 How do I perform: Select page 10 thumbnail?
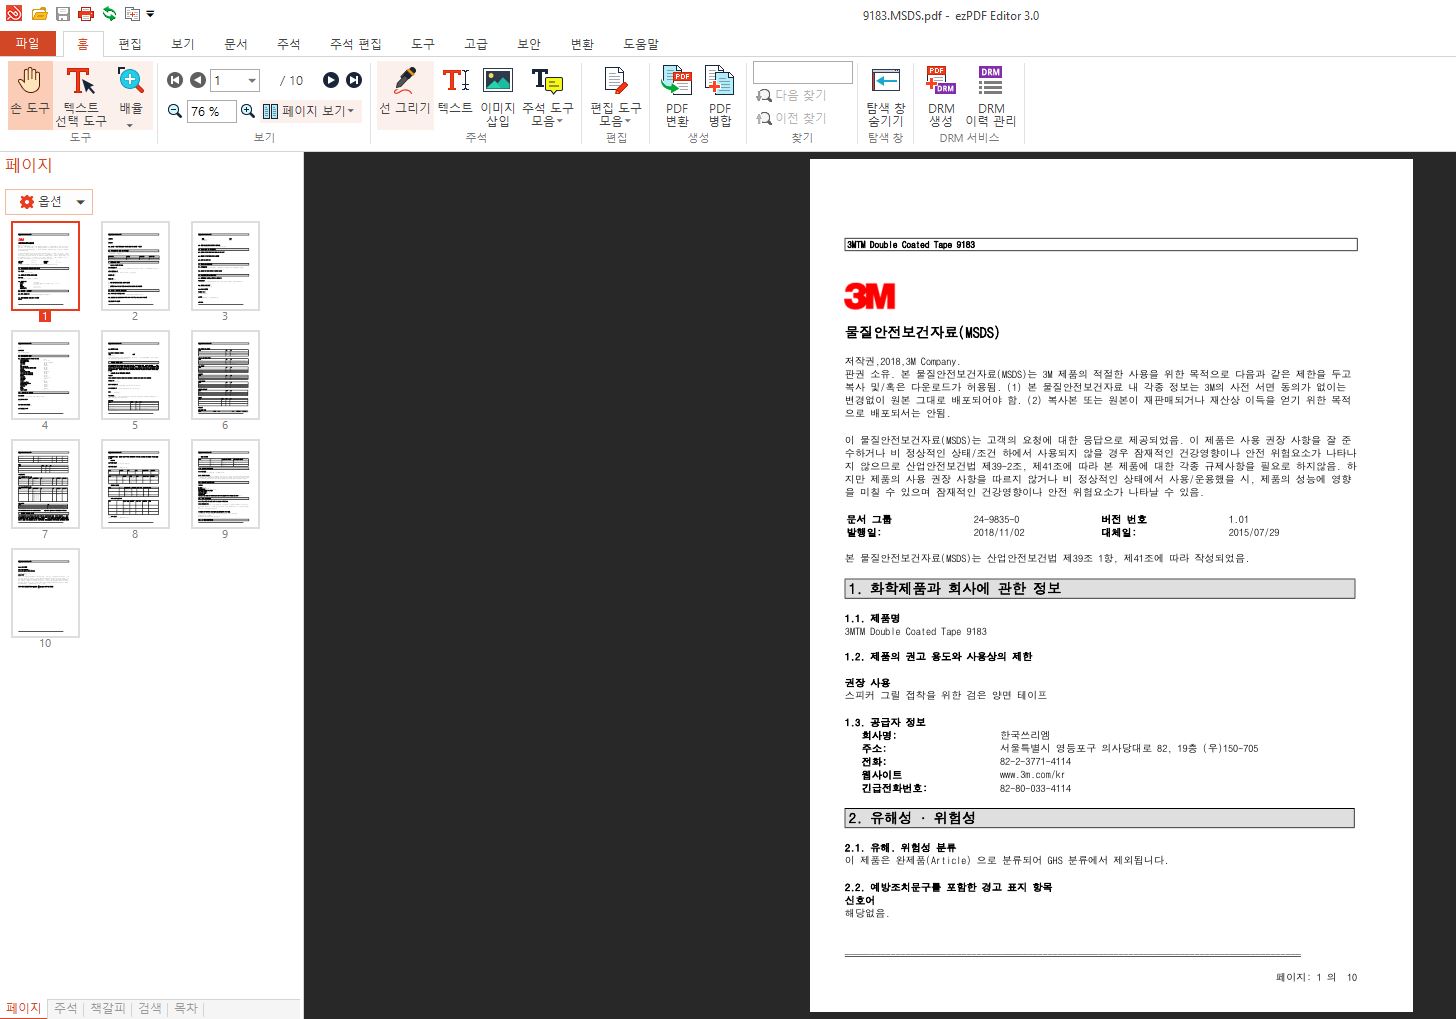coord(45,593)
